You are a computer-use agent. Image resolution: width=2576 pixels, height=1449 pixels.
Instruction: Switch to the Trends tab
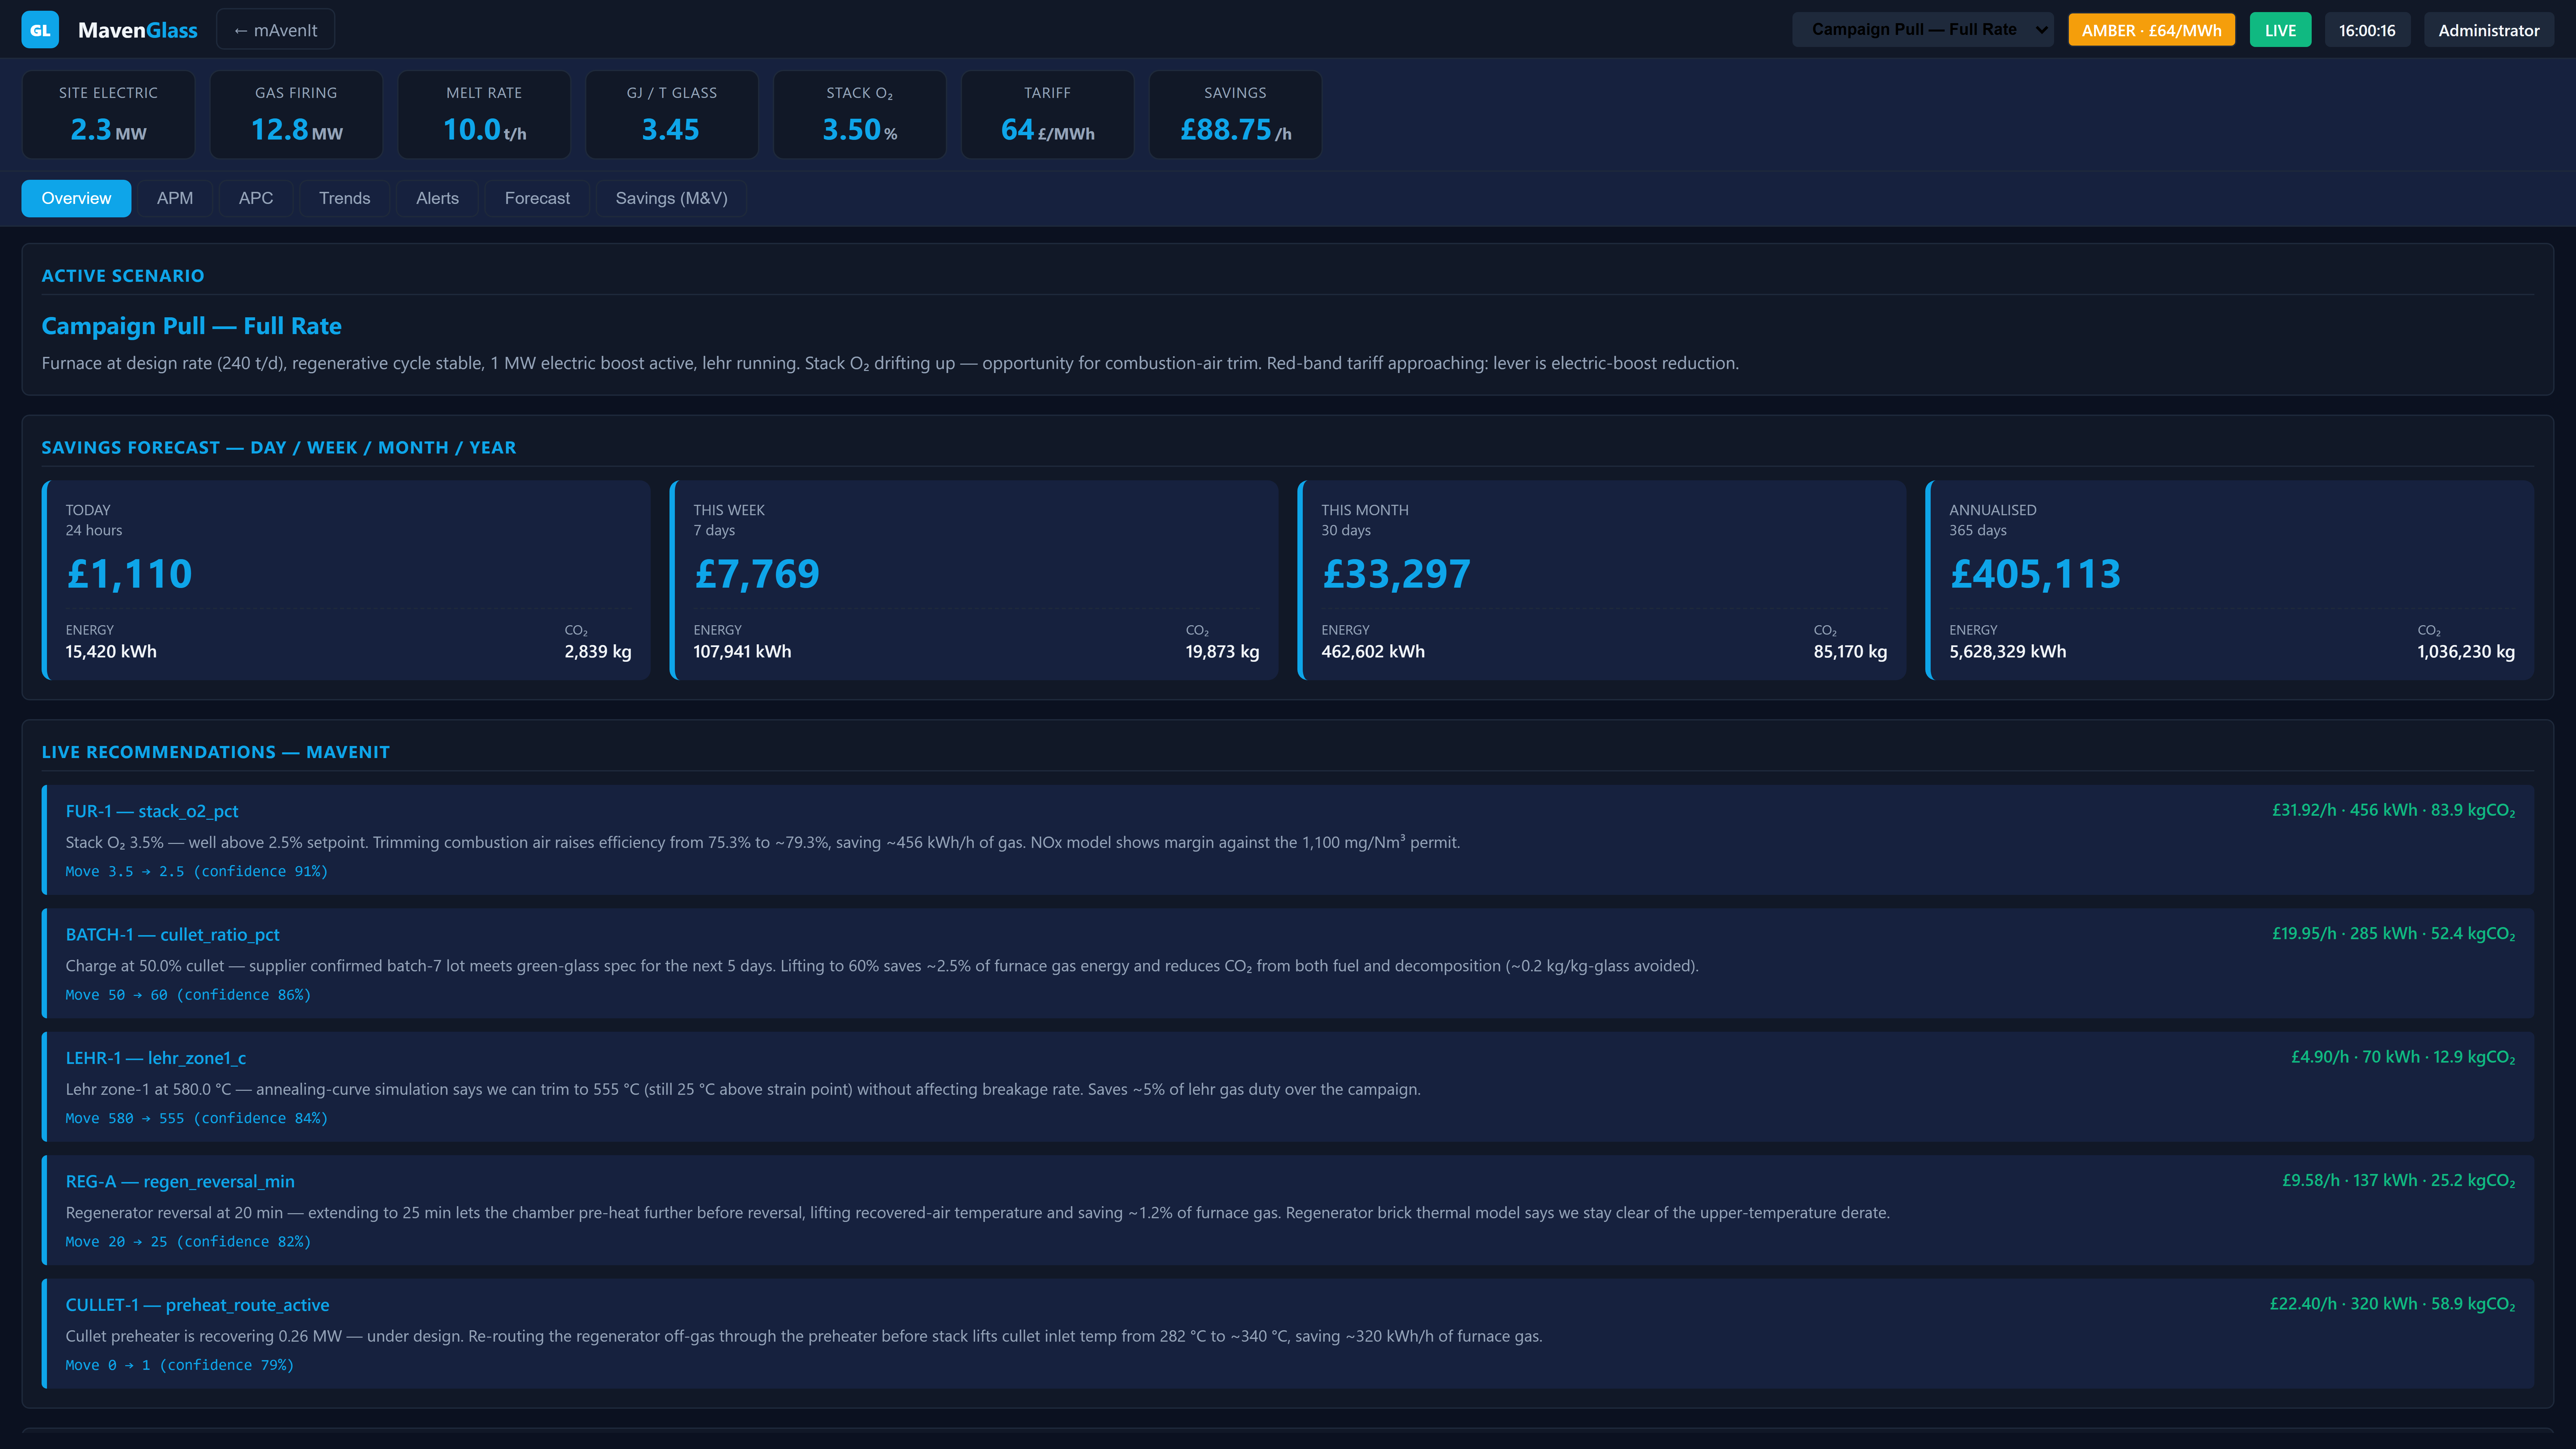click(345, 198)
